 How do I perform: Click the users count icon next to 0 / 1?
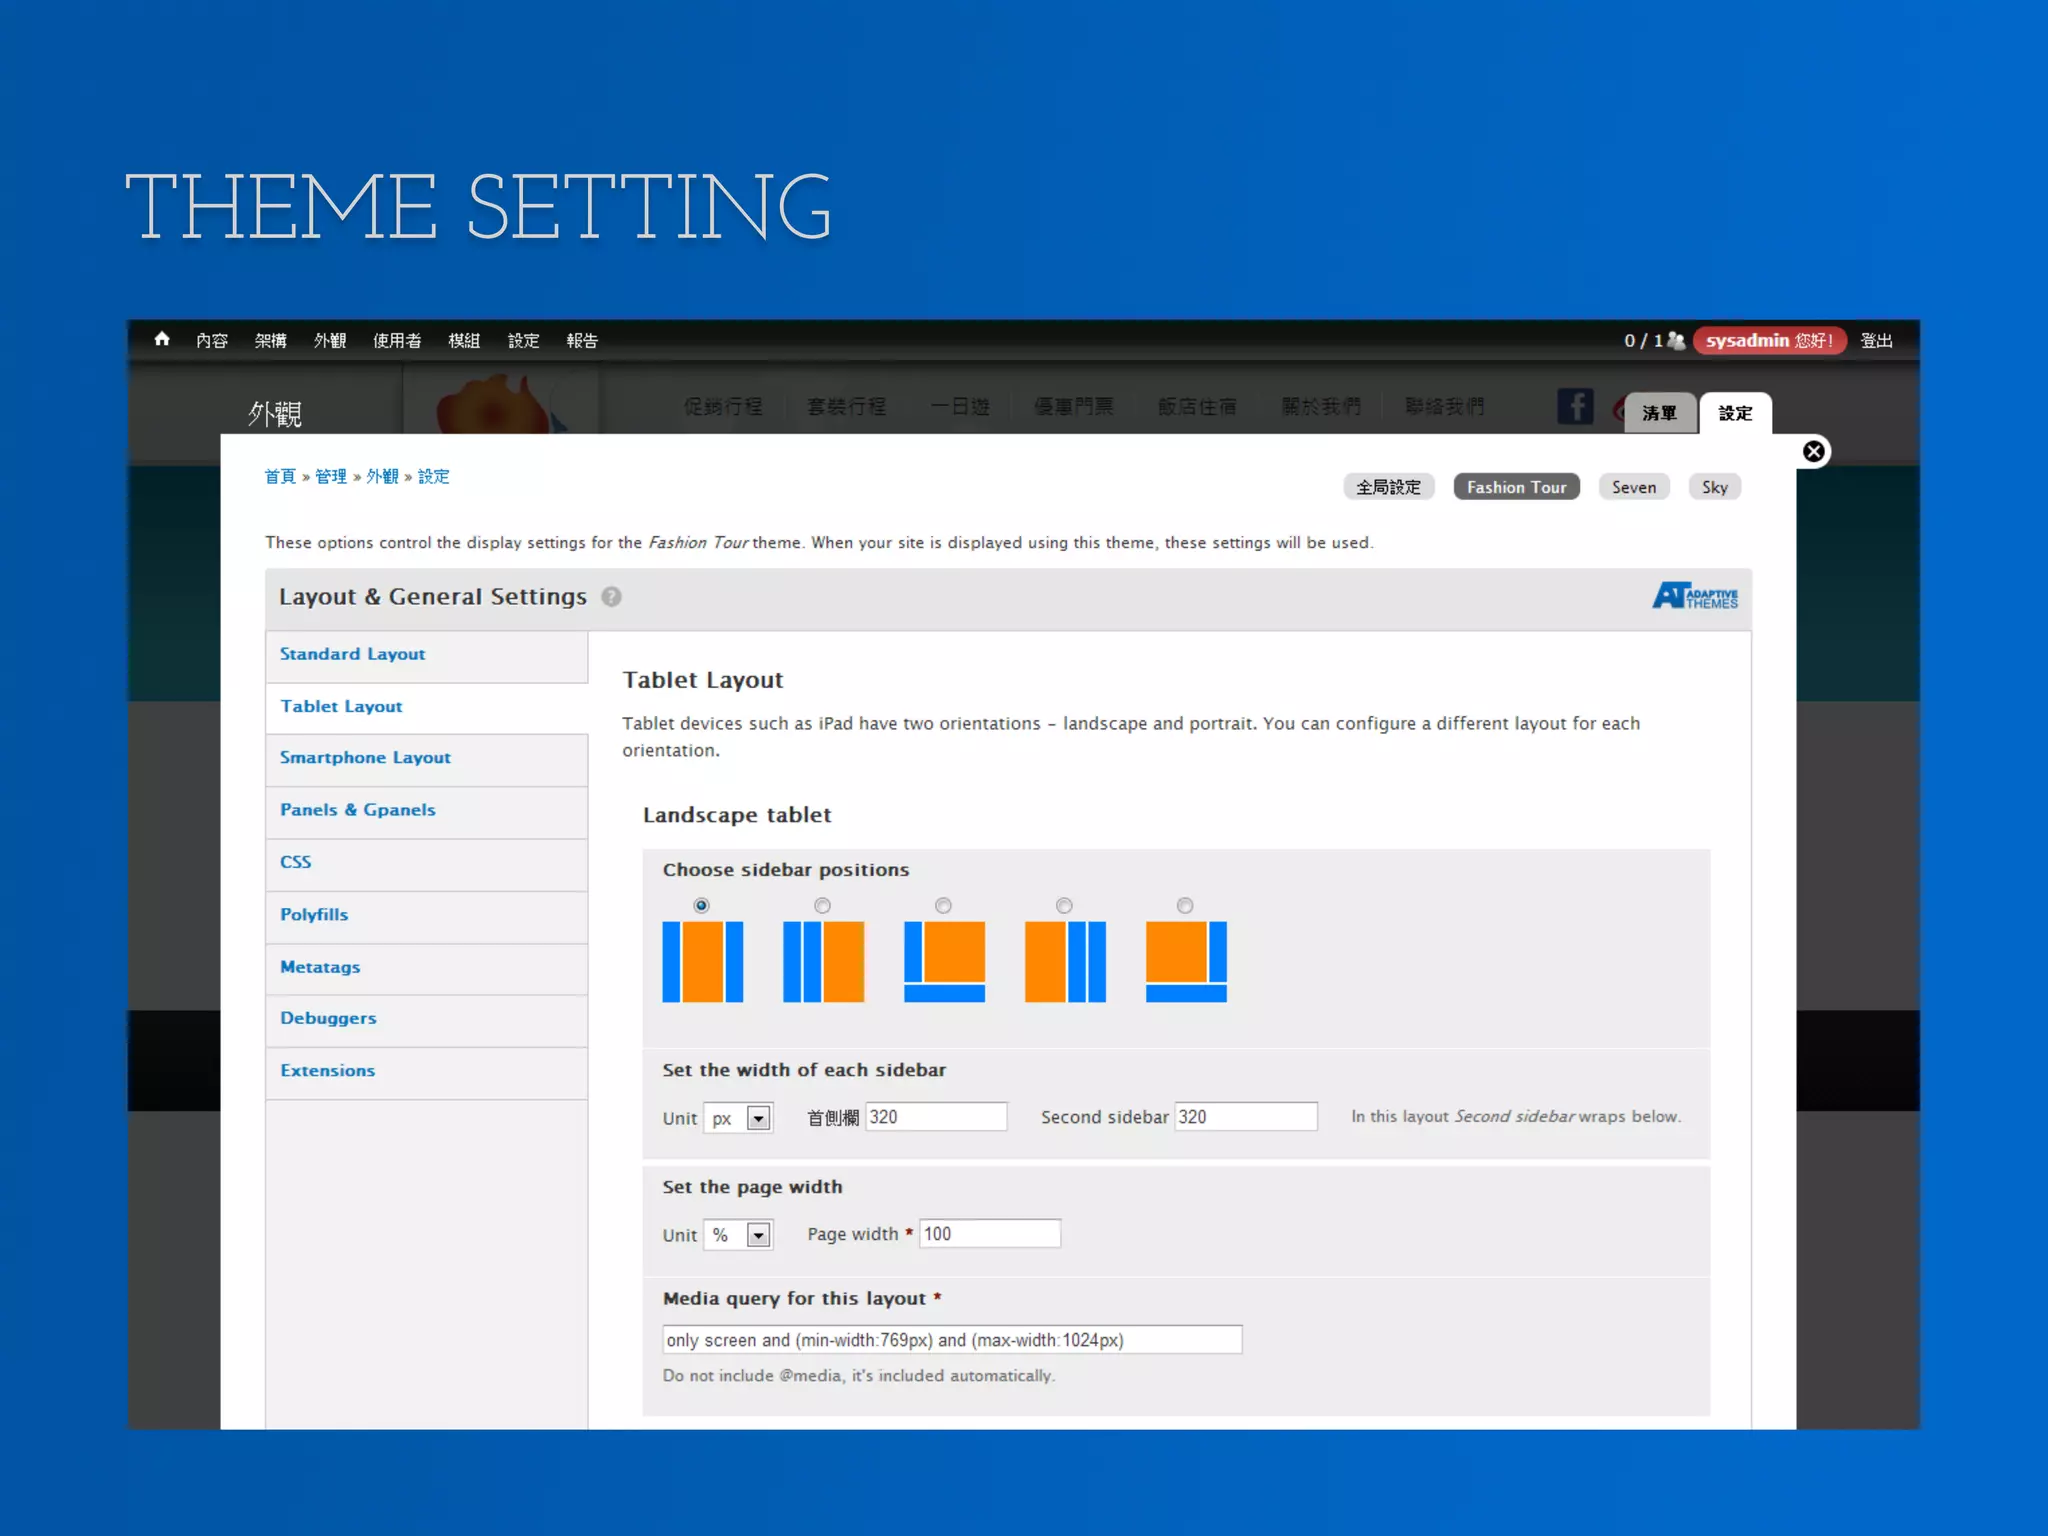point(1676,341)
